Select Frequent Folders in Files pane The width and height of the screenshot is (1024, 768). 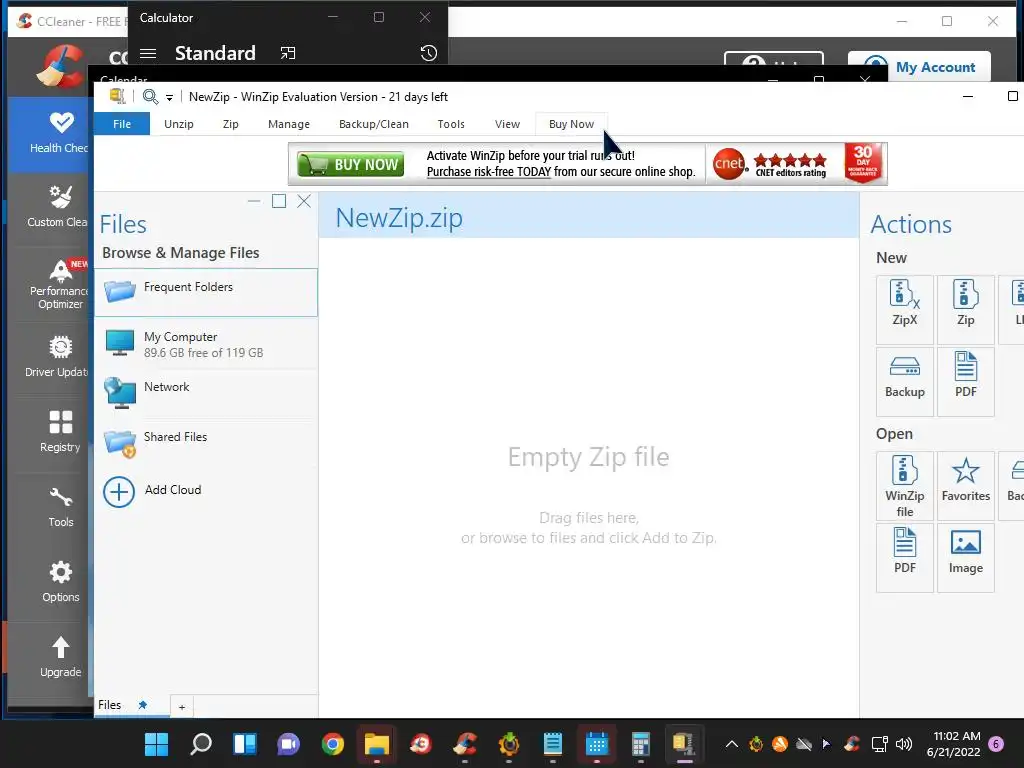(x=206, y=292)
